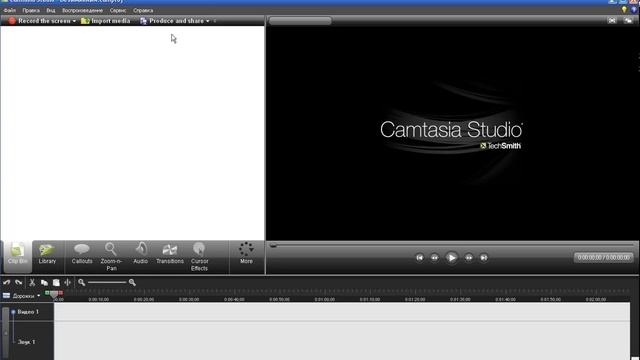Click the timeline zoom in magnifier

tap(132, 282)
